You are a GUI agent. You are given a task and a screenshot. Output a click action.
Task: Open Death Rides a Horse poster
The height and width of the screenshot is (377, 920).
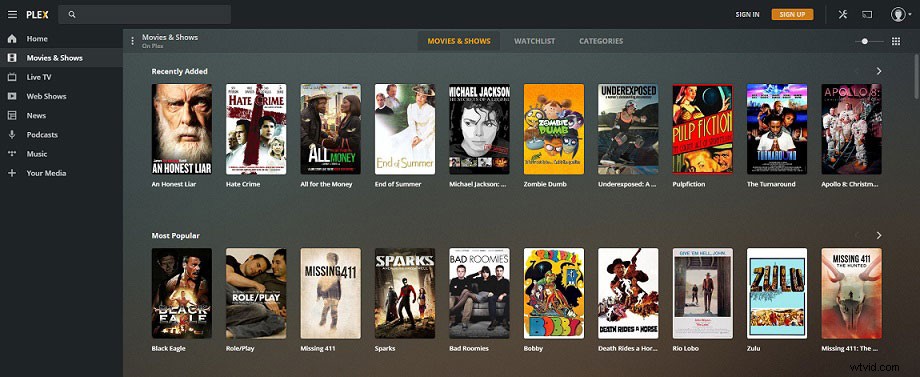[x=628, y=293]
